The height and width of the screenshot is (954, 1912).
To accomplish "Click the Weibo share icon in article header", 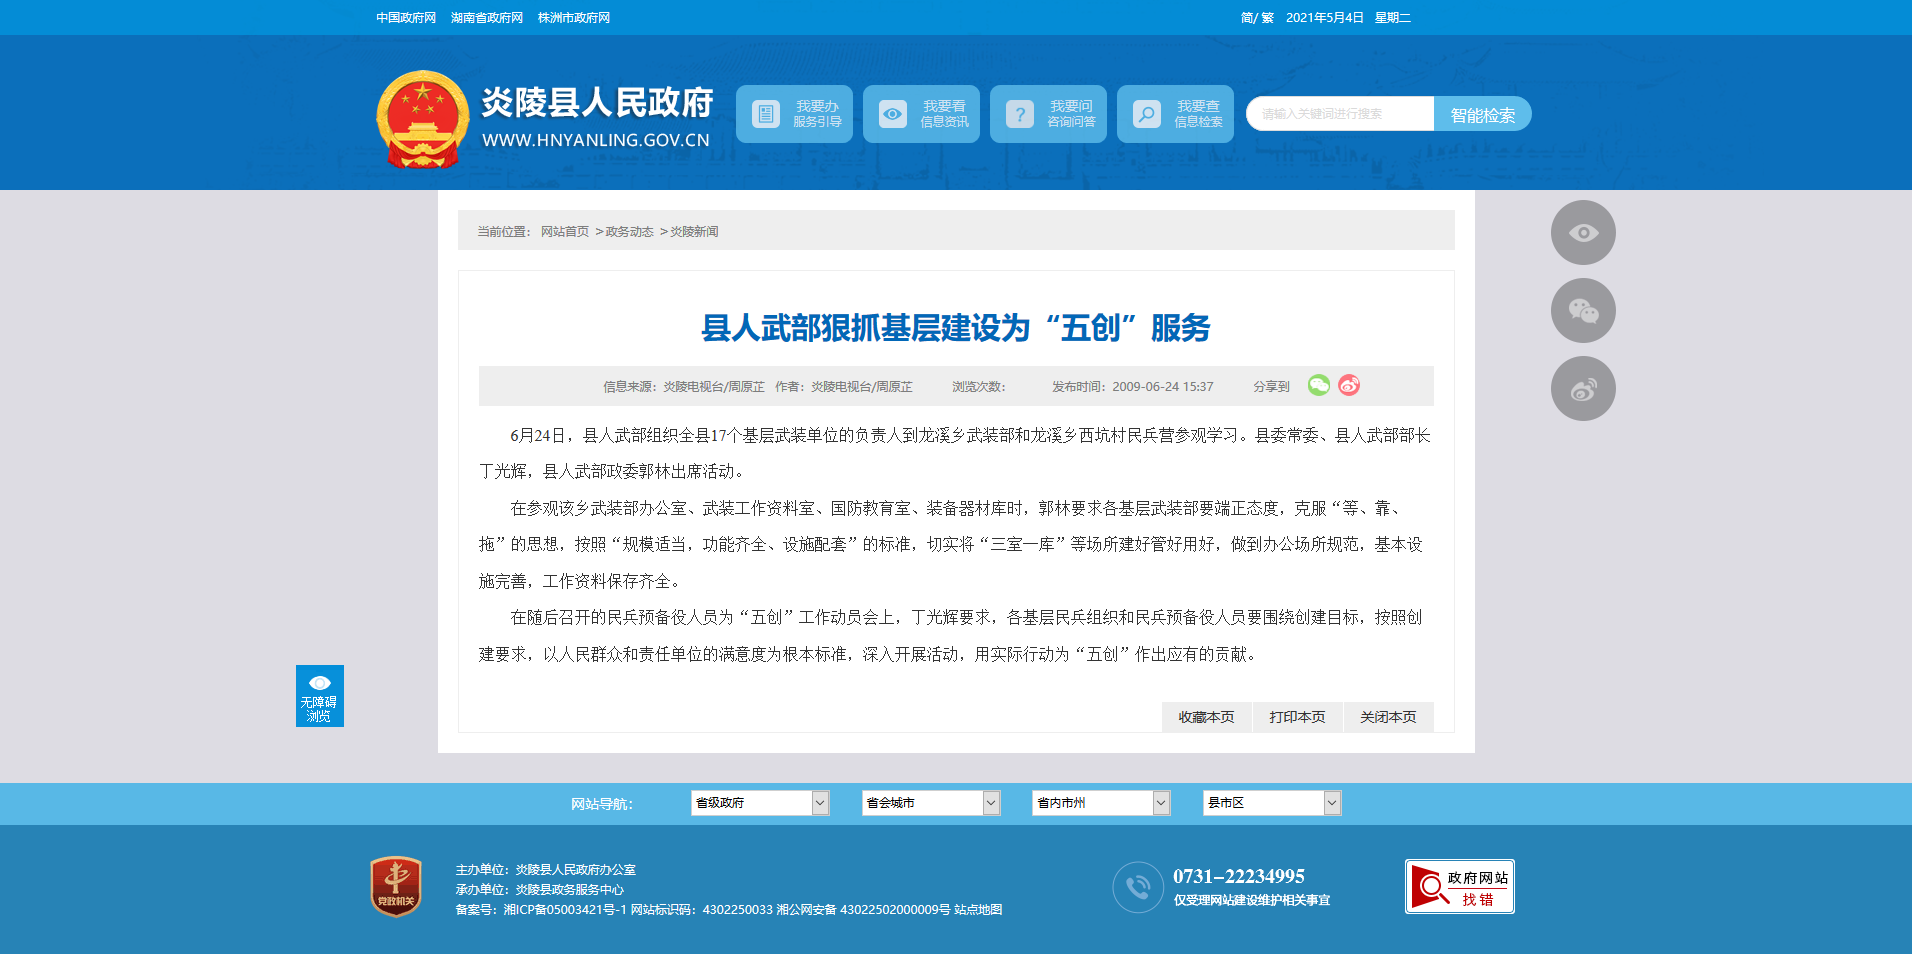I will click(x=1349, y=386).
